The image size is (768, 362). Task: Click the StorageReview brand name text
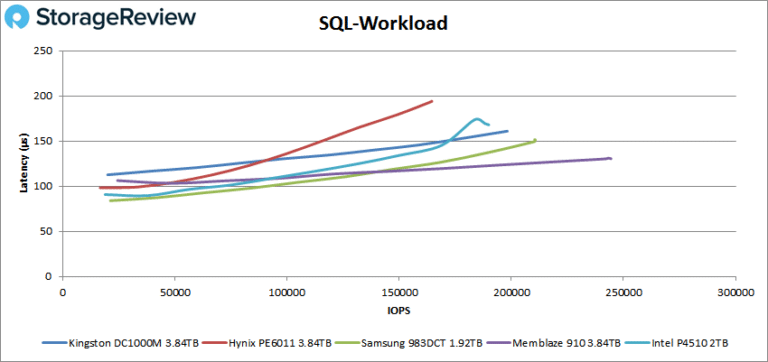(116, 18)
